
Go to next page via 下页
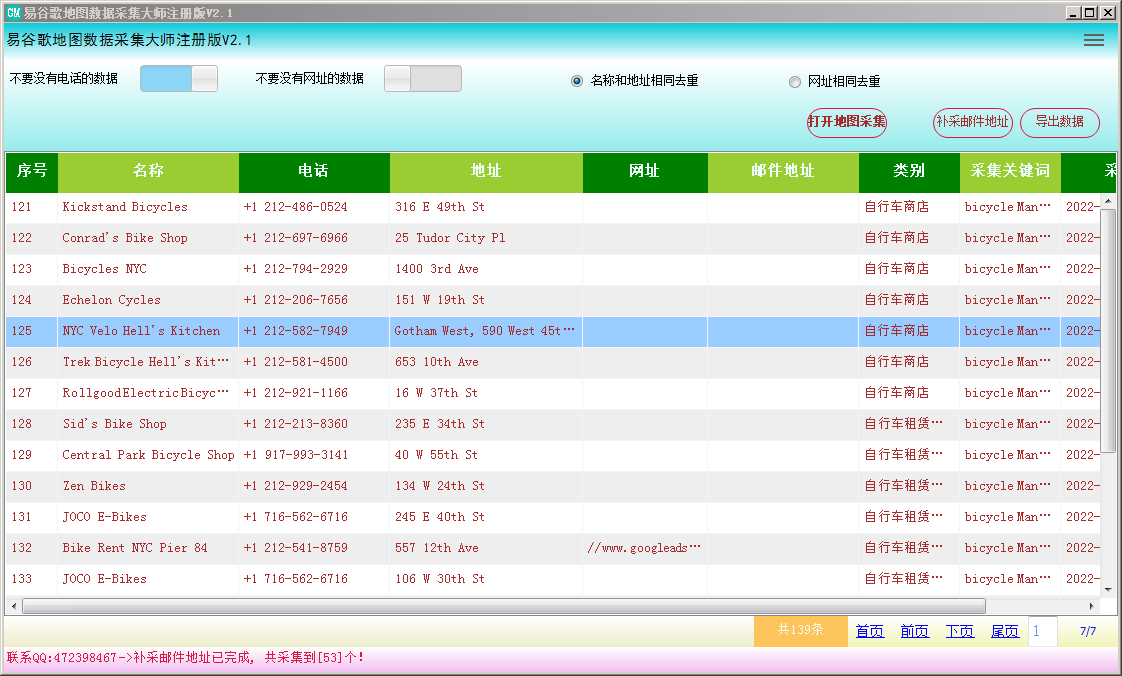[x=959, y=631]
